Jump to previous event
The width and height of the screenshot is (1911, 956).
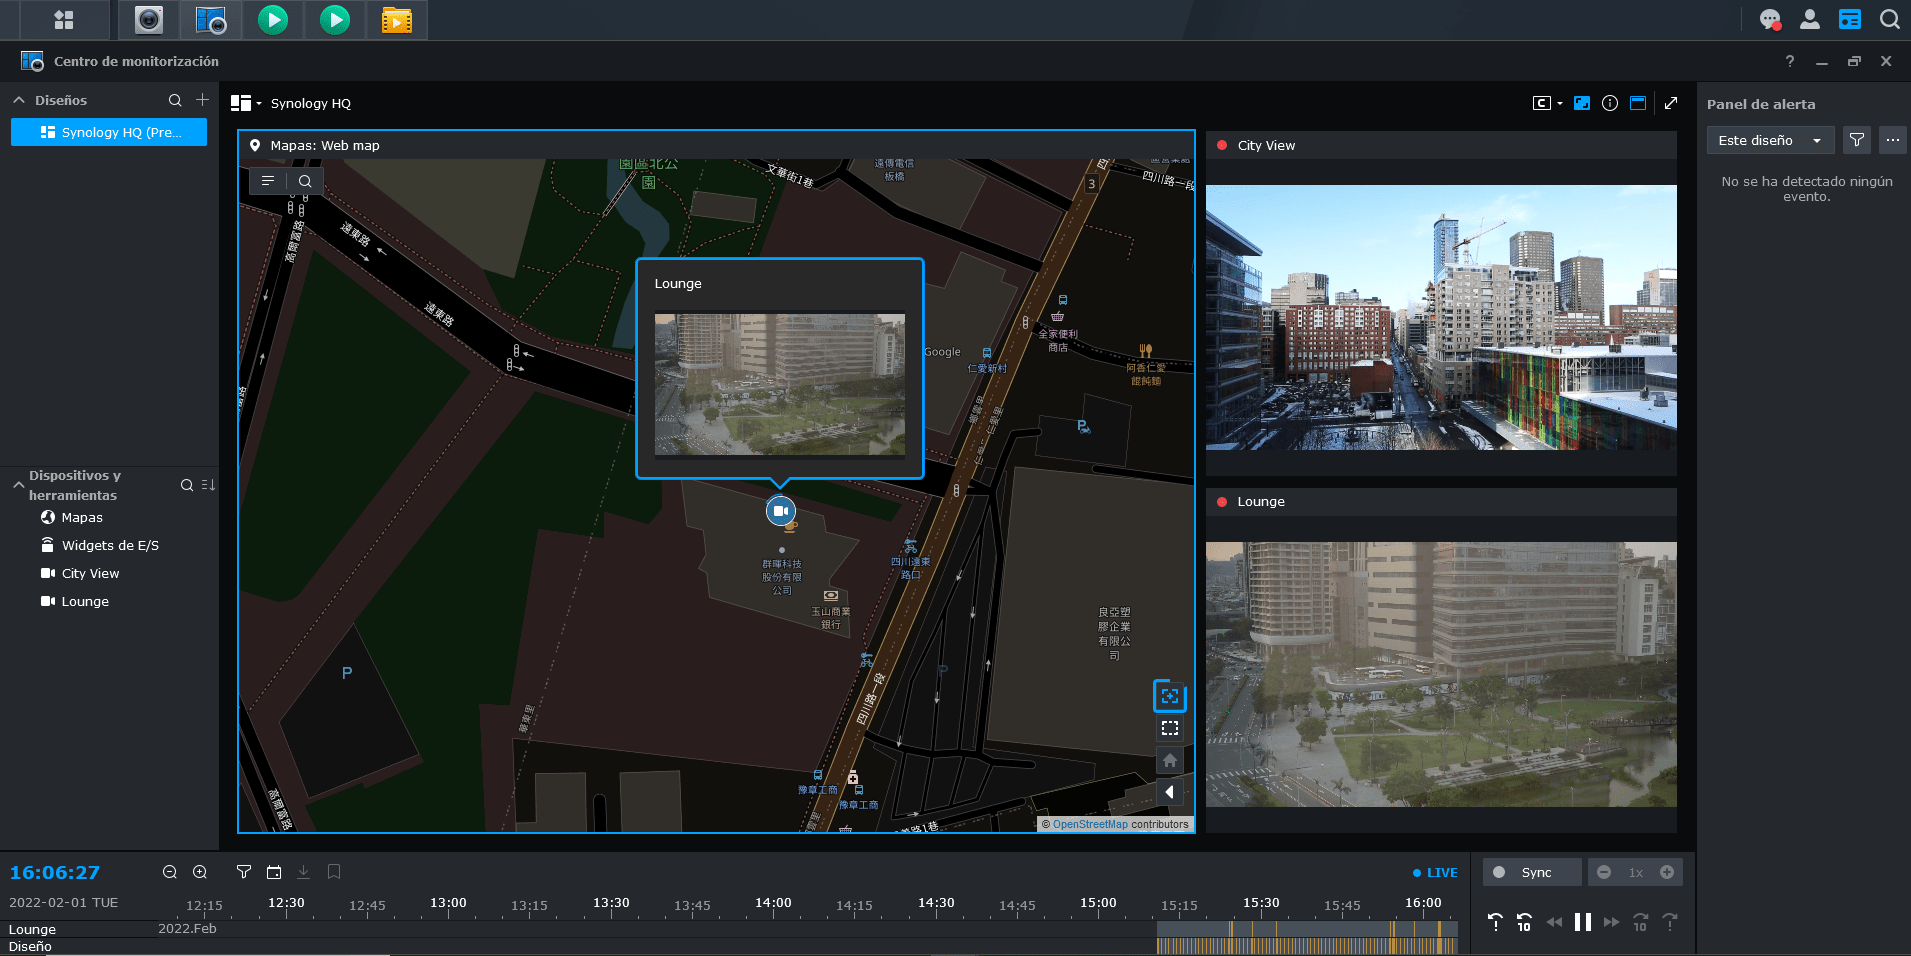(1495, 922)
